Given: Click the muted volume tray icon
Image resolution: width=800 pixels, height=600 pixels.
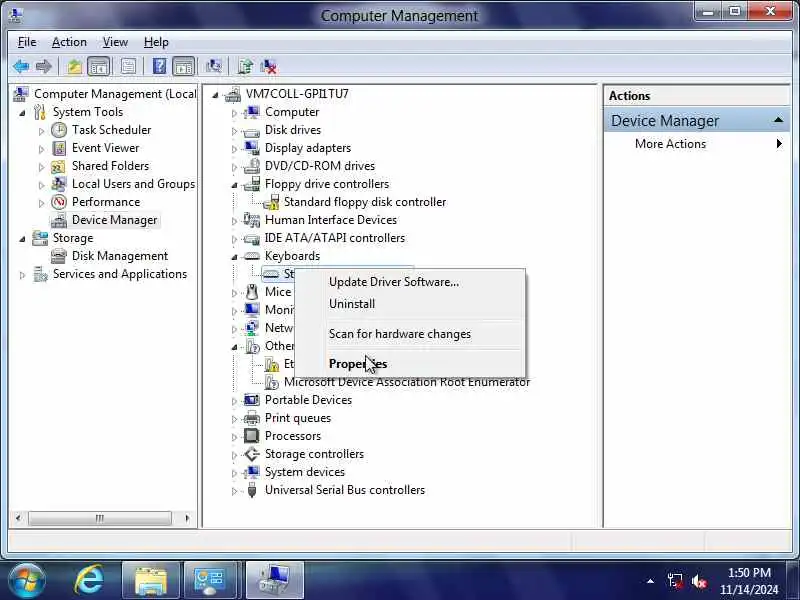Looking at the screenshot, I should tap(699, 581).
